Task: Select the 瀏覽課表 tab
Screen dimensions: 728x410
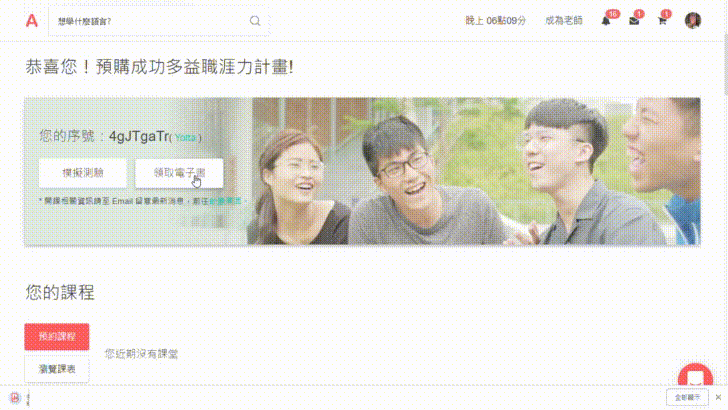Action: [57, 369]
